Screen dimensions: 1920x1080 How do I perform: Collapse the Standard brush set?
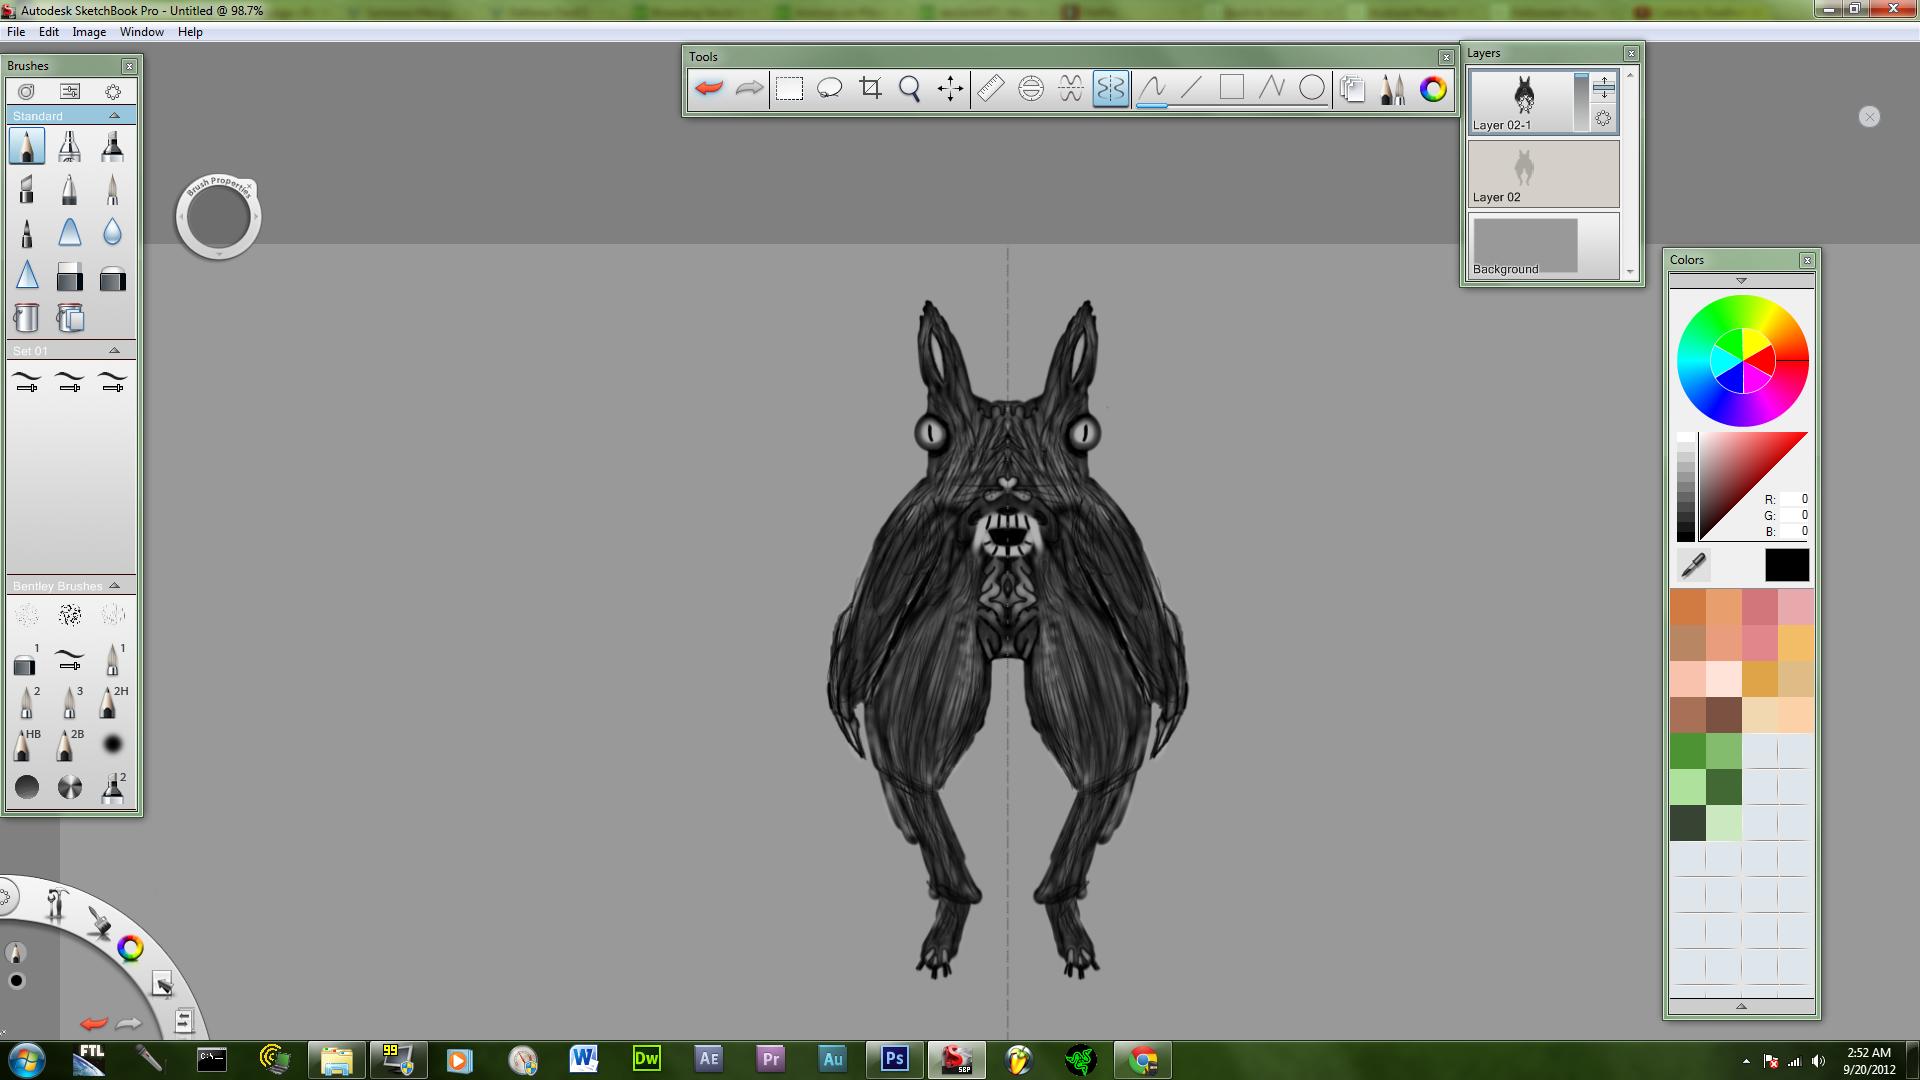(114, 116)
